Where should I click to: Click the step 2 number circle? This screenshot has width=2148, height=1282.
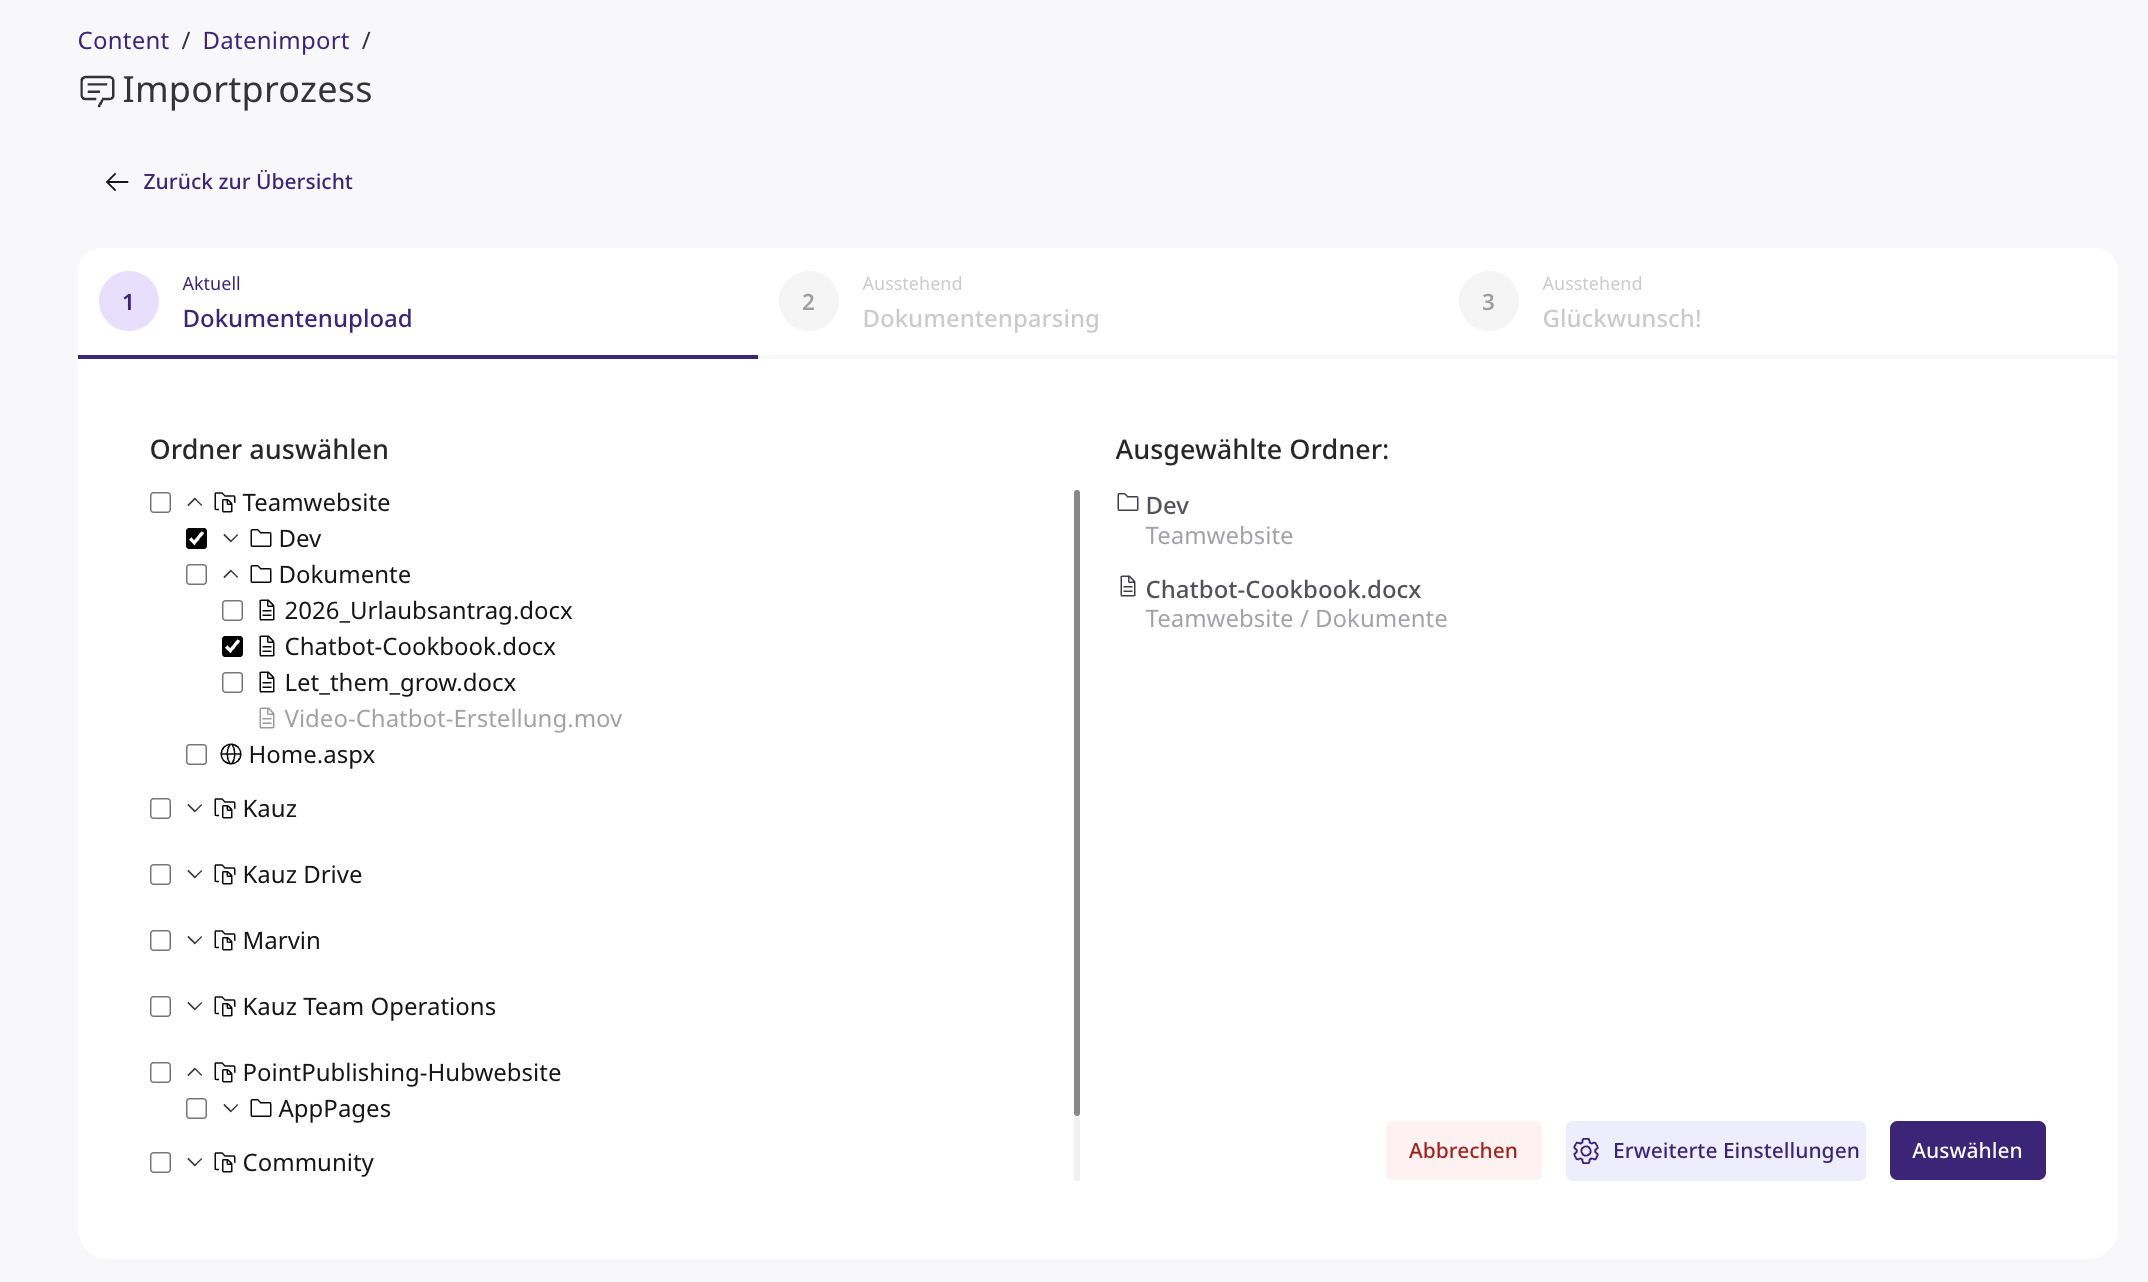click(x=808, y=301)
